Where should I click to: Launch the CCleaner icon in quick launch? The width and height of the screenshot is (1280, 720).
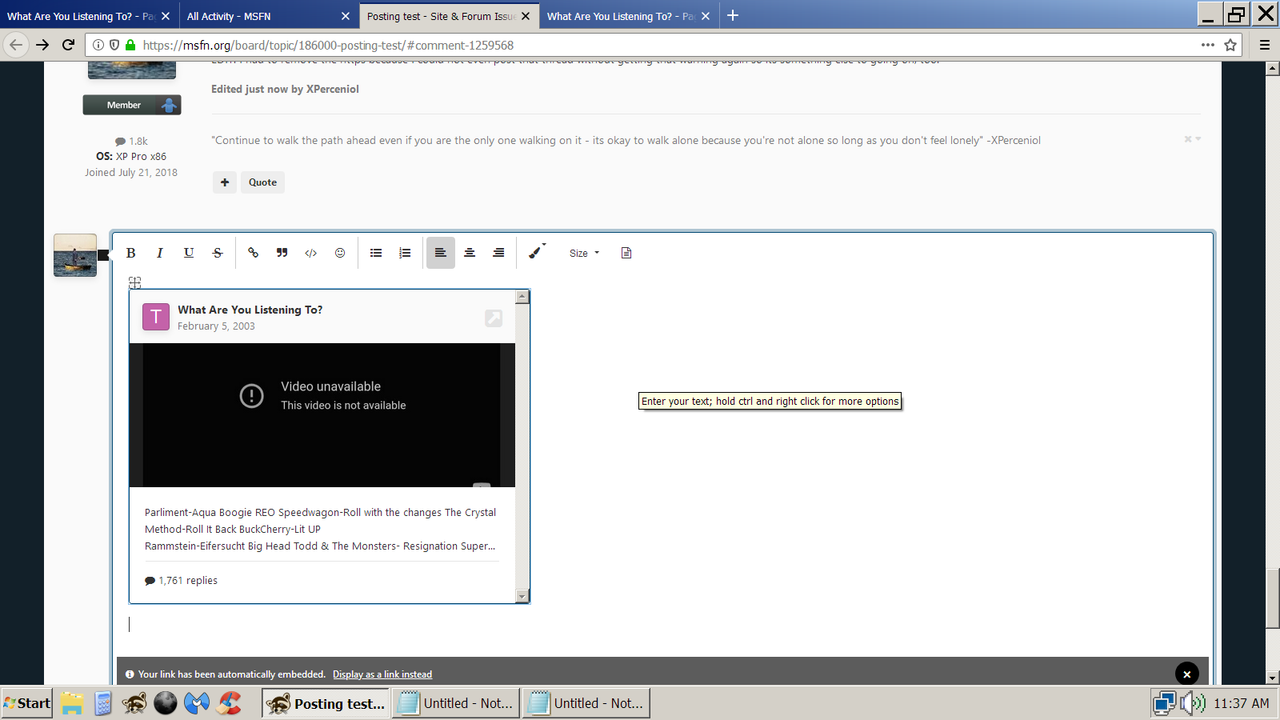230,703
